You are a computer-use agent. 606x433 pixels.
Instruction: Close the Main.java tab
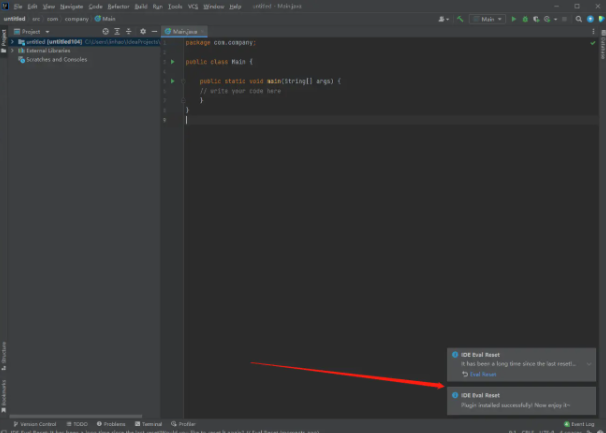(202, 32)
